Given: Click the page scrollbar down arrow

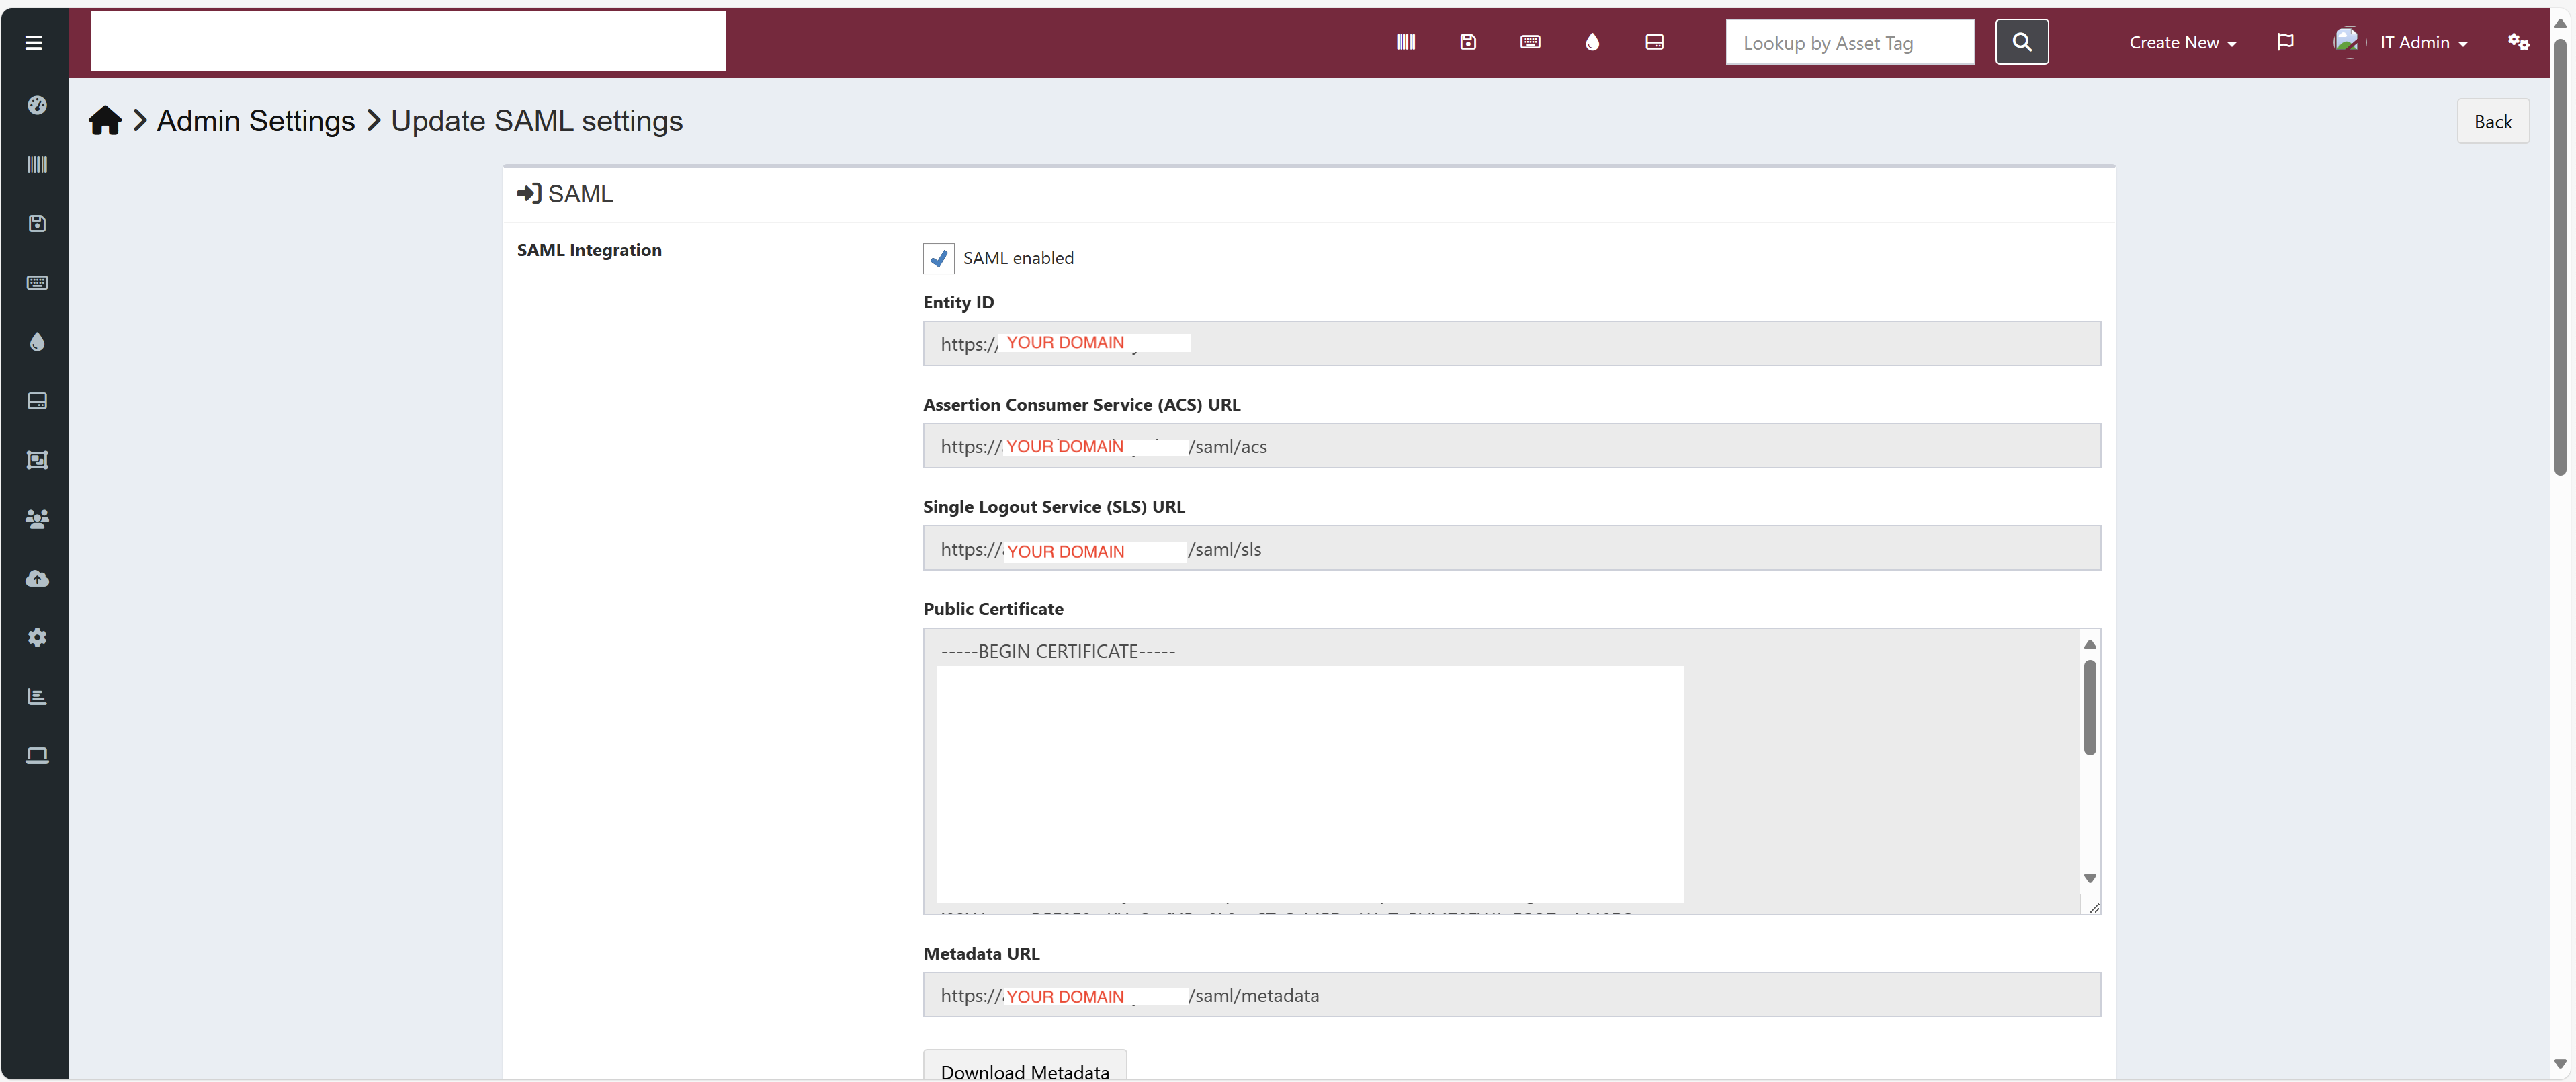Looking at the screenshot, I should coord(2560,1064).
